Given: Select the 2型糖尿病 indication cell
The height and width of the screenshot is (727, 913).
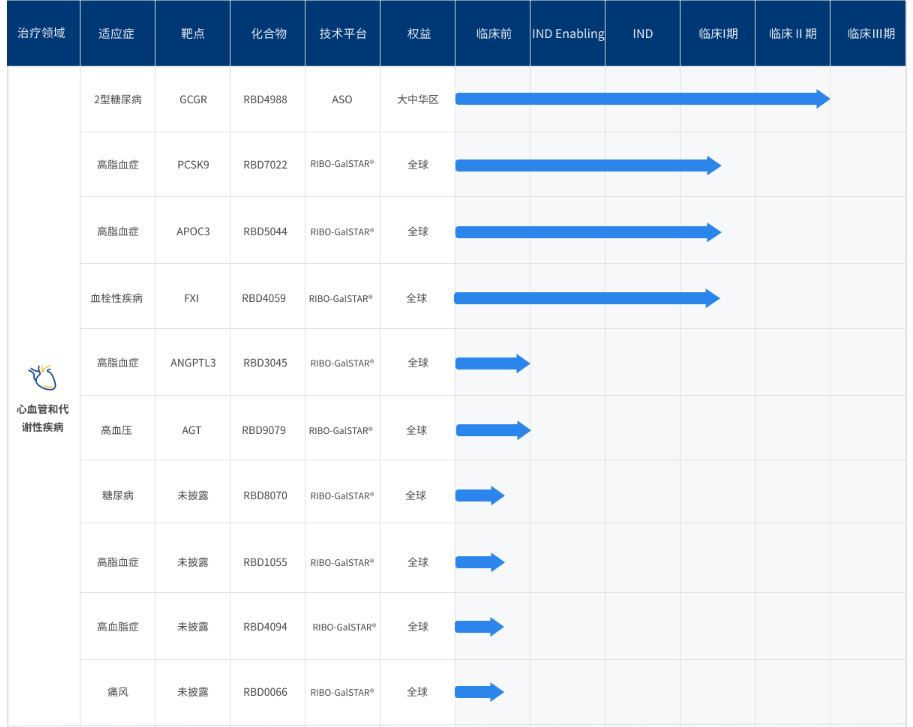Looking at the screenshot, I should pos(118,100).
